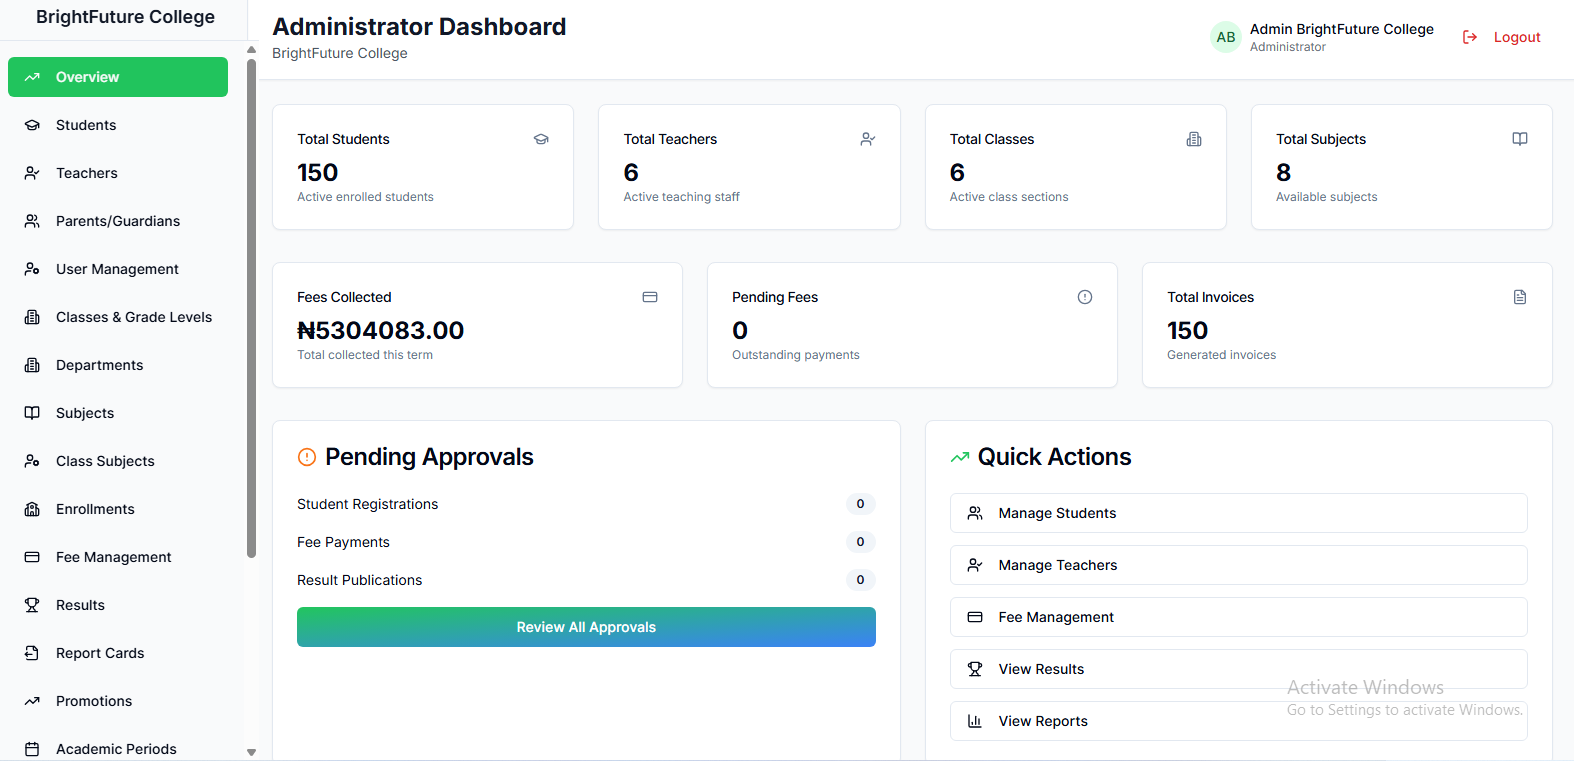Screen dimensions: 1574x761
Task: Click the Enrollments sidebar icon
Action: tap(32, 509)
